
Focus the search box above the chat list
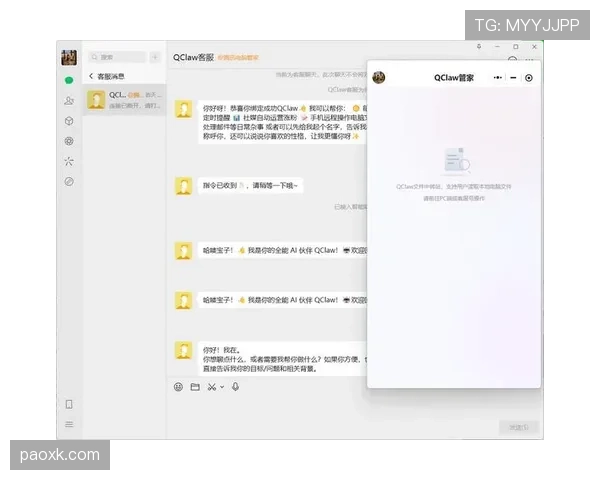(x=117, y=57)
